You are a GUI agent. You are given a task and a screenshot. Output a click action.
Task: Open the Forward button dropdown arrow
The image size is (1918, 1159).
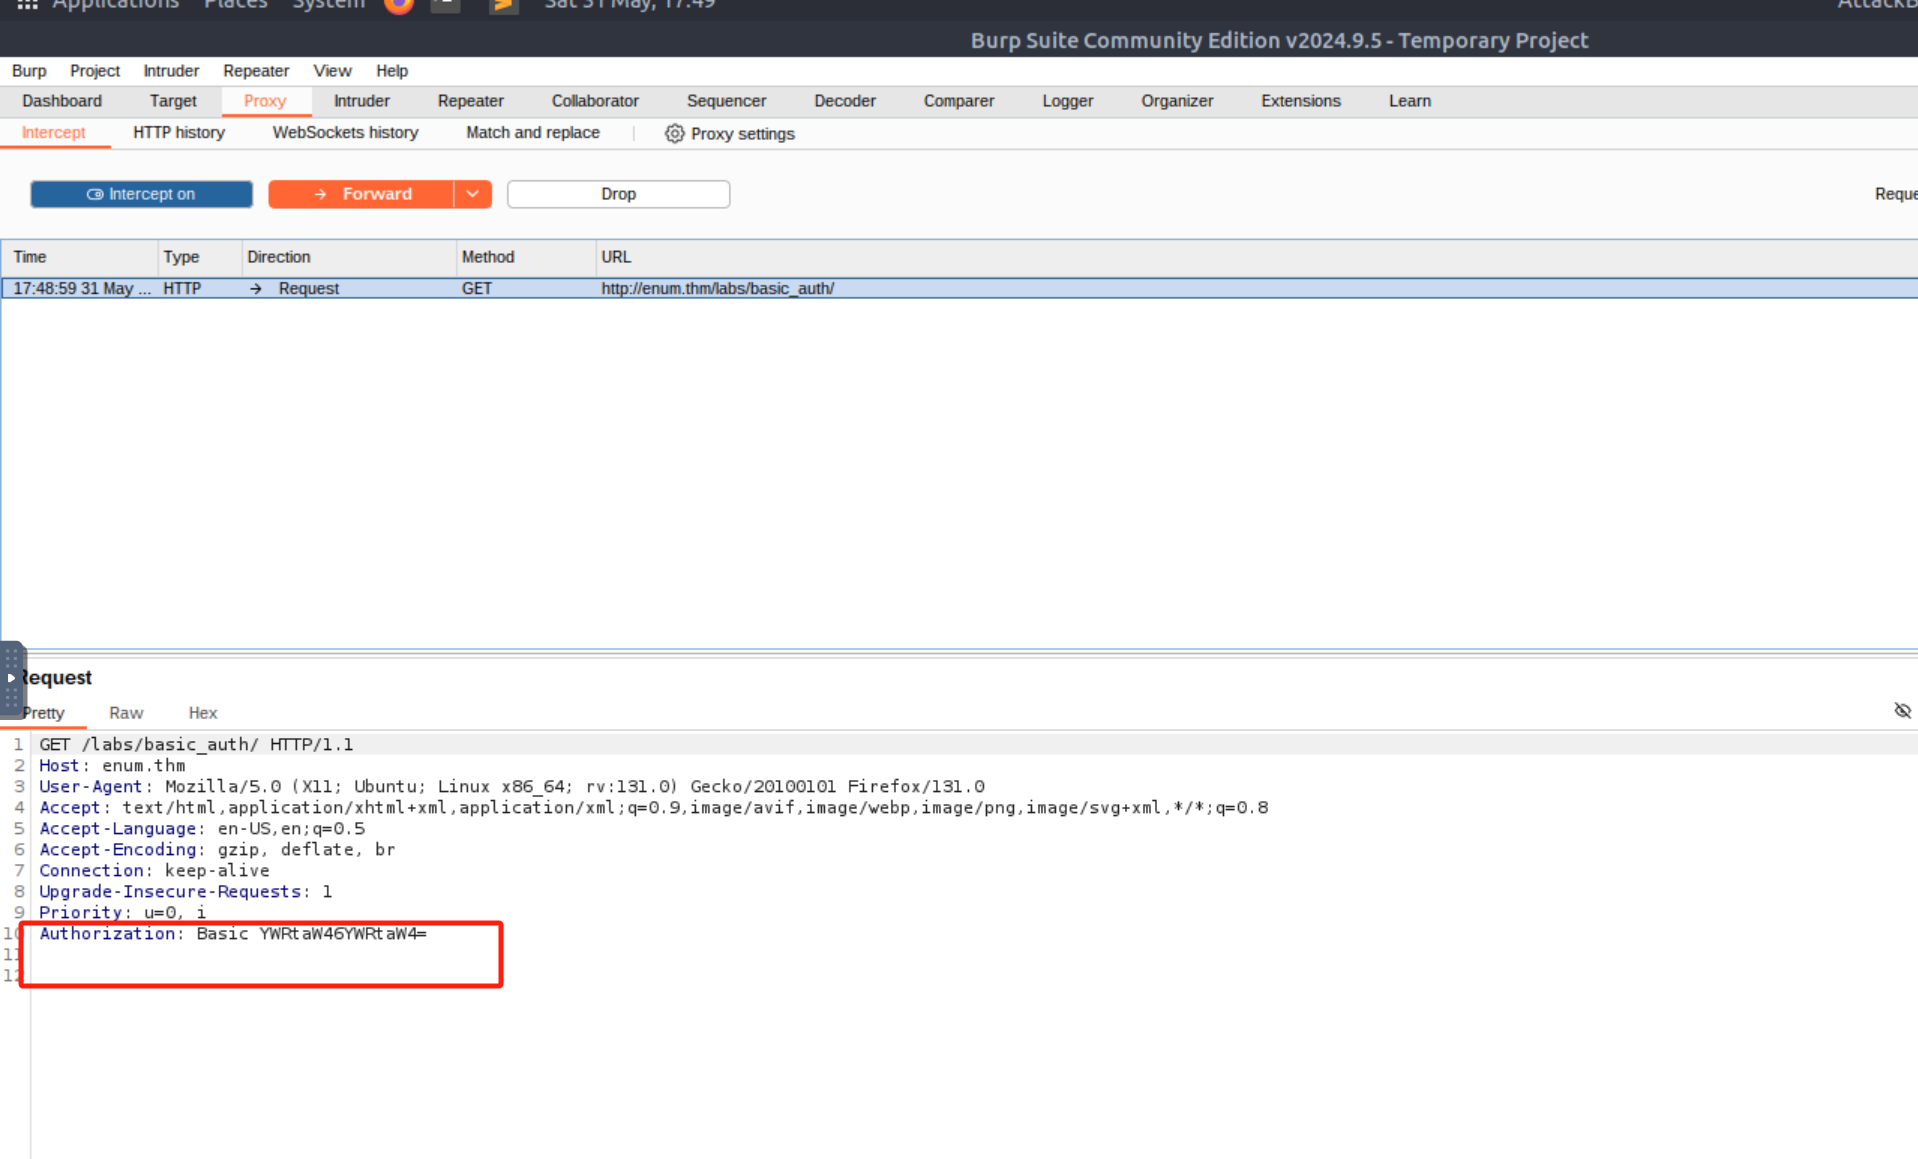point(473,194)
